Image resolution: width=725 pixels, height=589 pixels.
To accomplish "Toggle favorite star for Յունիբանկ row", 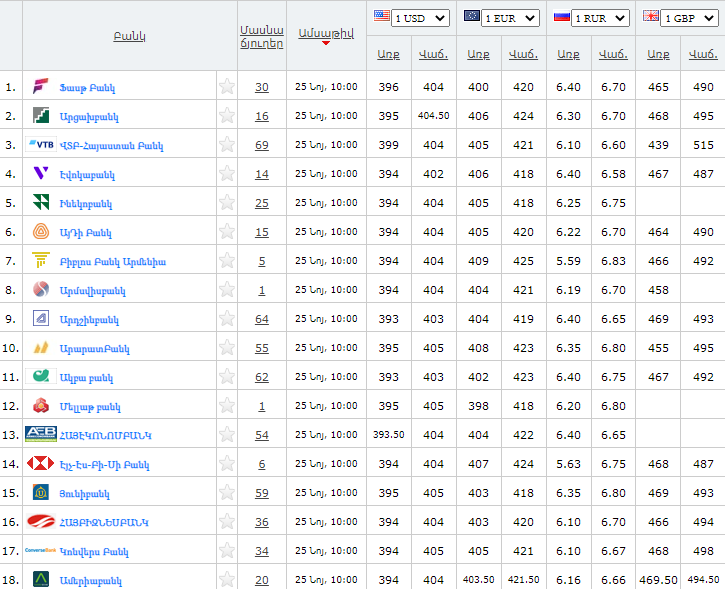I will coord(227,493).
